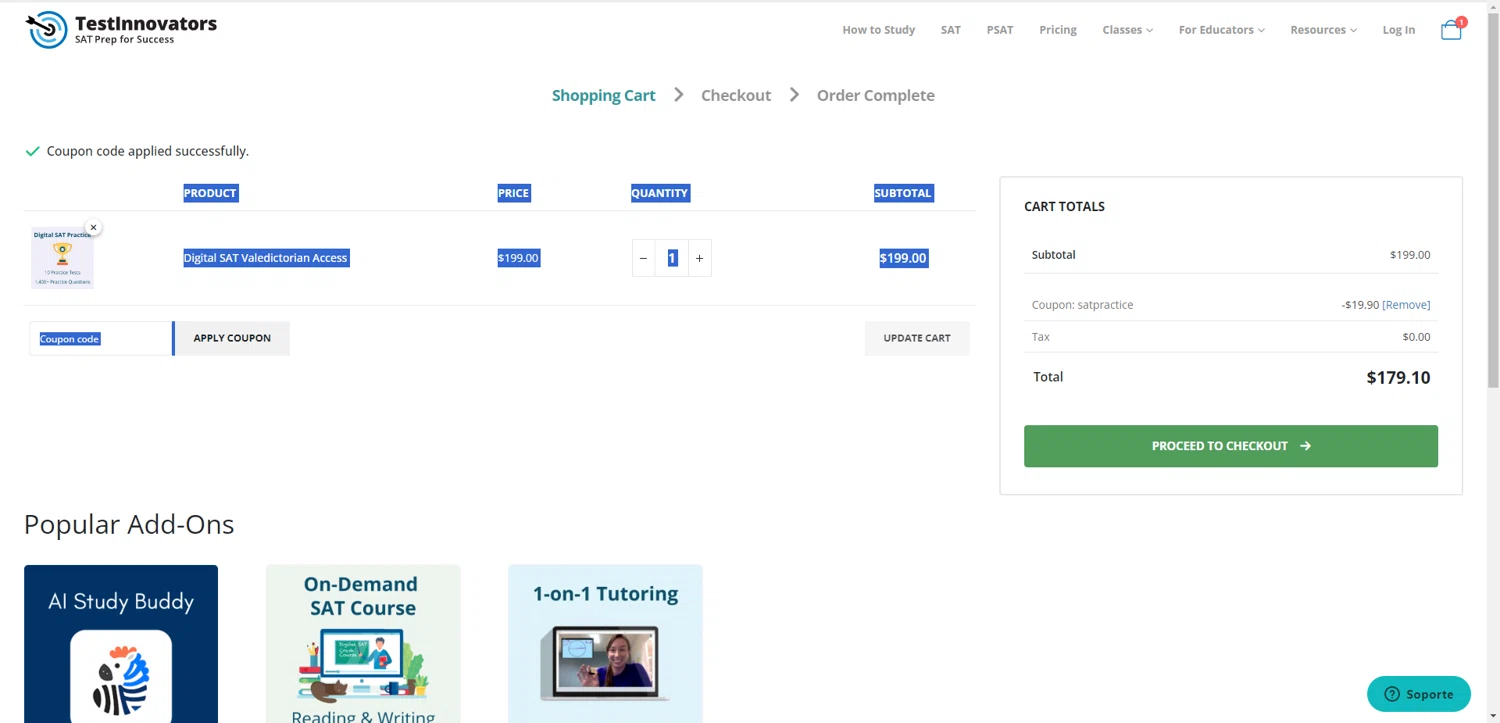Image resolution: width=1500 pixels, height=723 pixels.
Task: Click the Log In link
Action: [1398, 30]
